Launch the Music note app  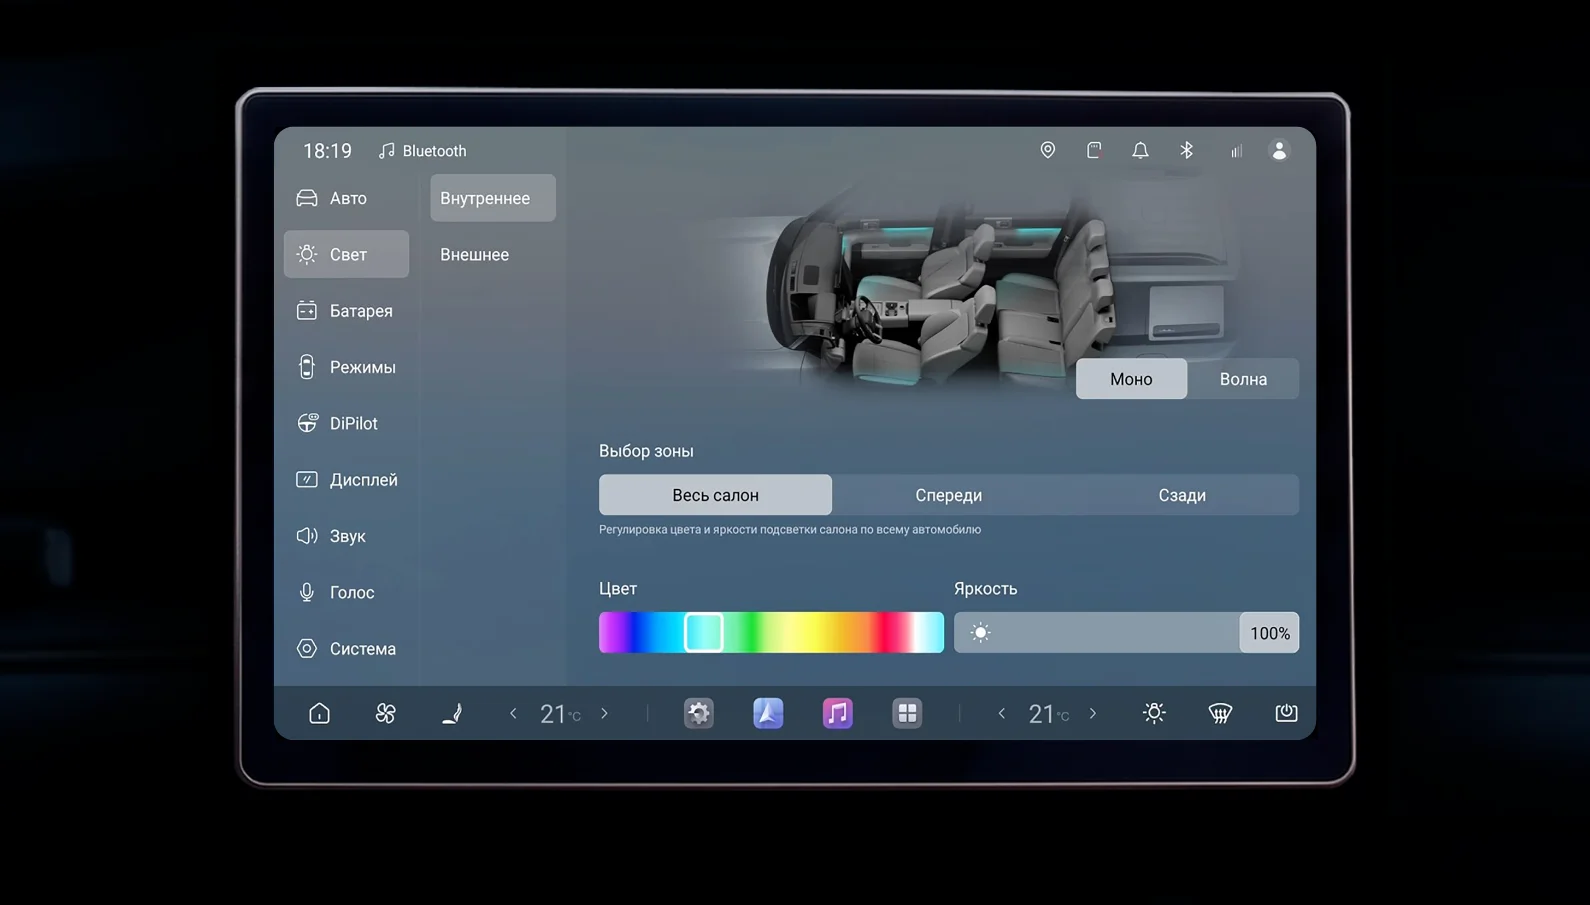(x=838, y=713)
